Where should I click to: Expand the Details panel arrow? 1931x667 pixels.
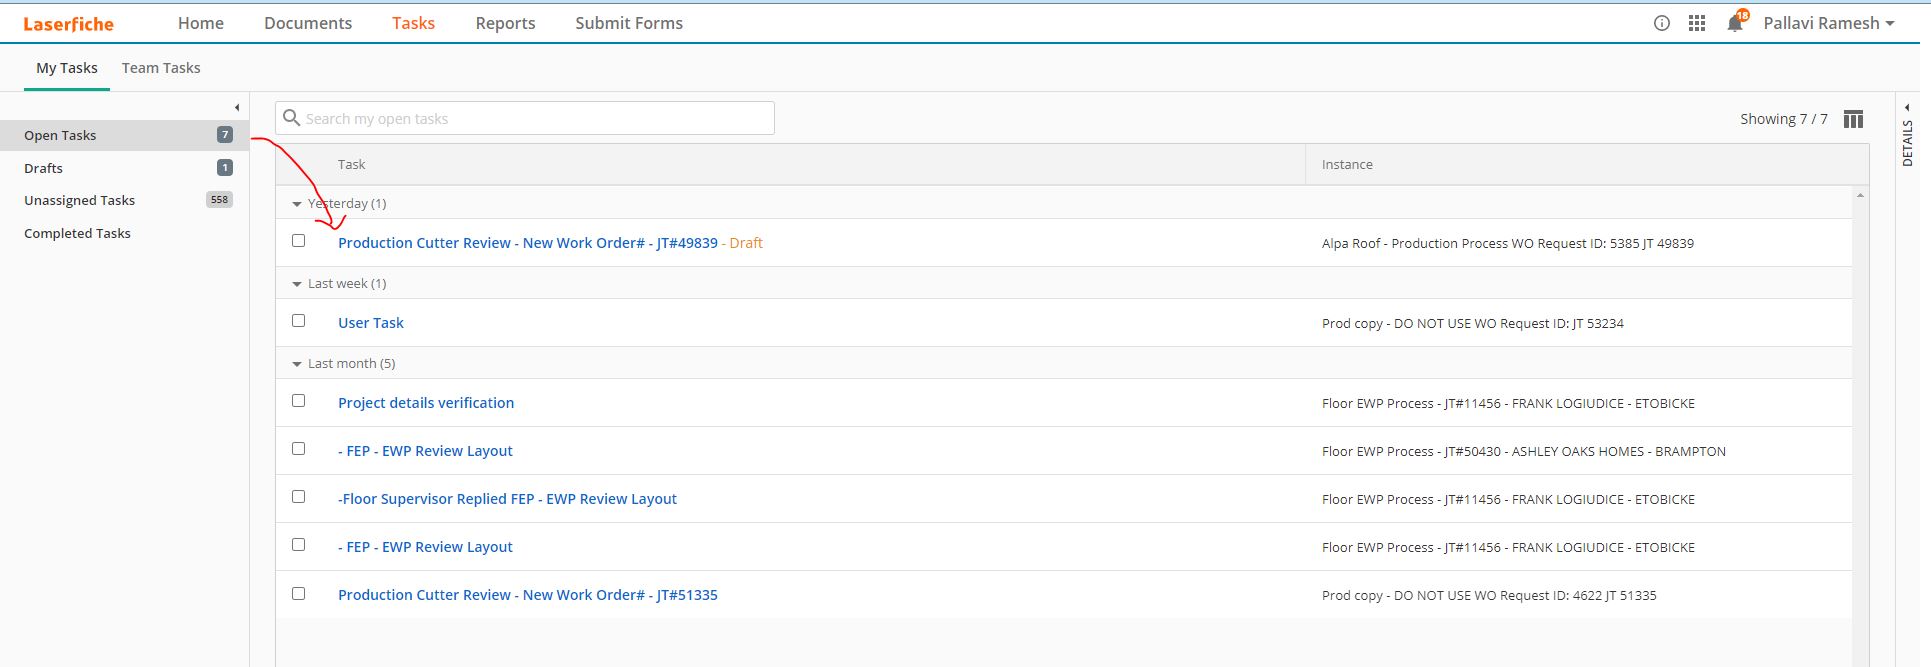pyautogui.click(x=1908, y=107)
